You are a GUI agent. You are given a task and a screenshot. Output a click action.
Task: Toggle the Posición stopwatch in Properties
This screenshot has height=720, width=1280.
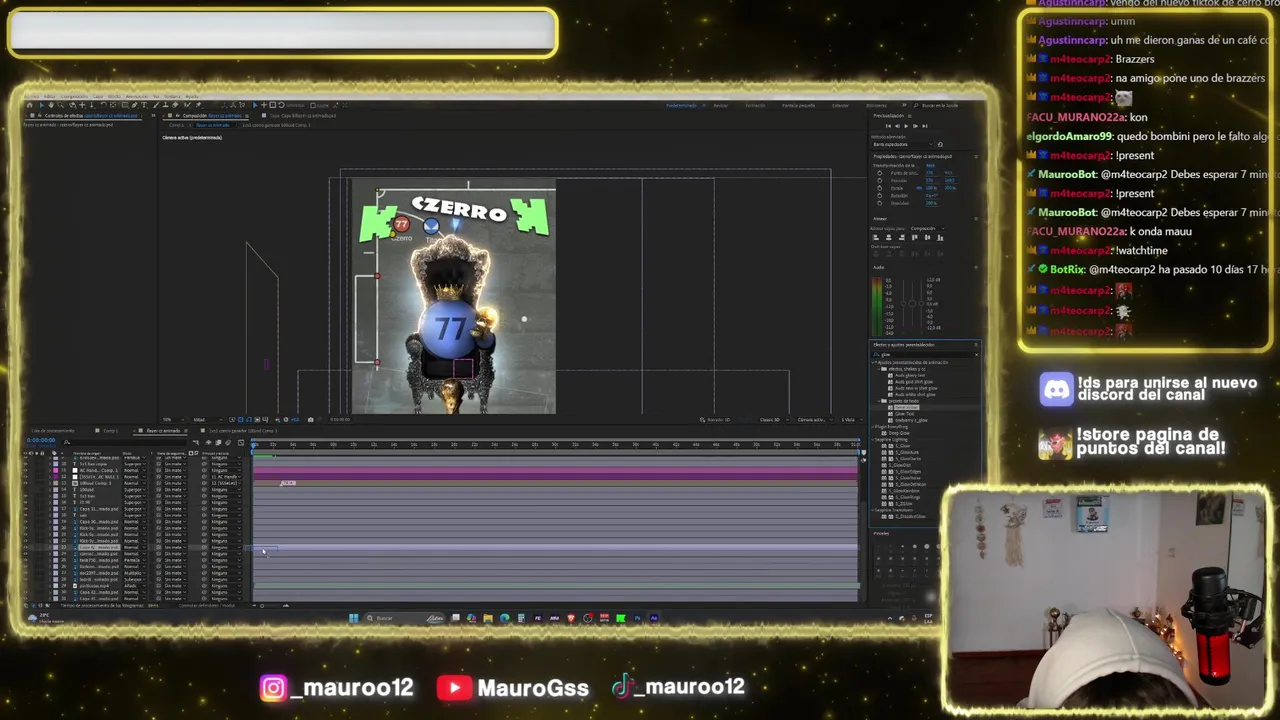click(880, 180)
